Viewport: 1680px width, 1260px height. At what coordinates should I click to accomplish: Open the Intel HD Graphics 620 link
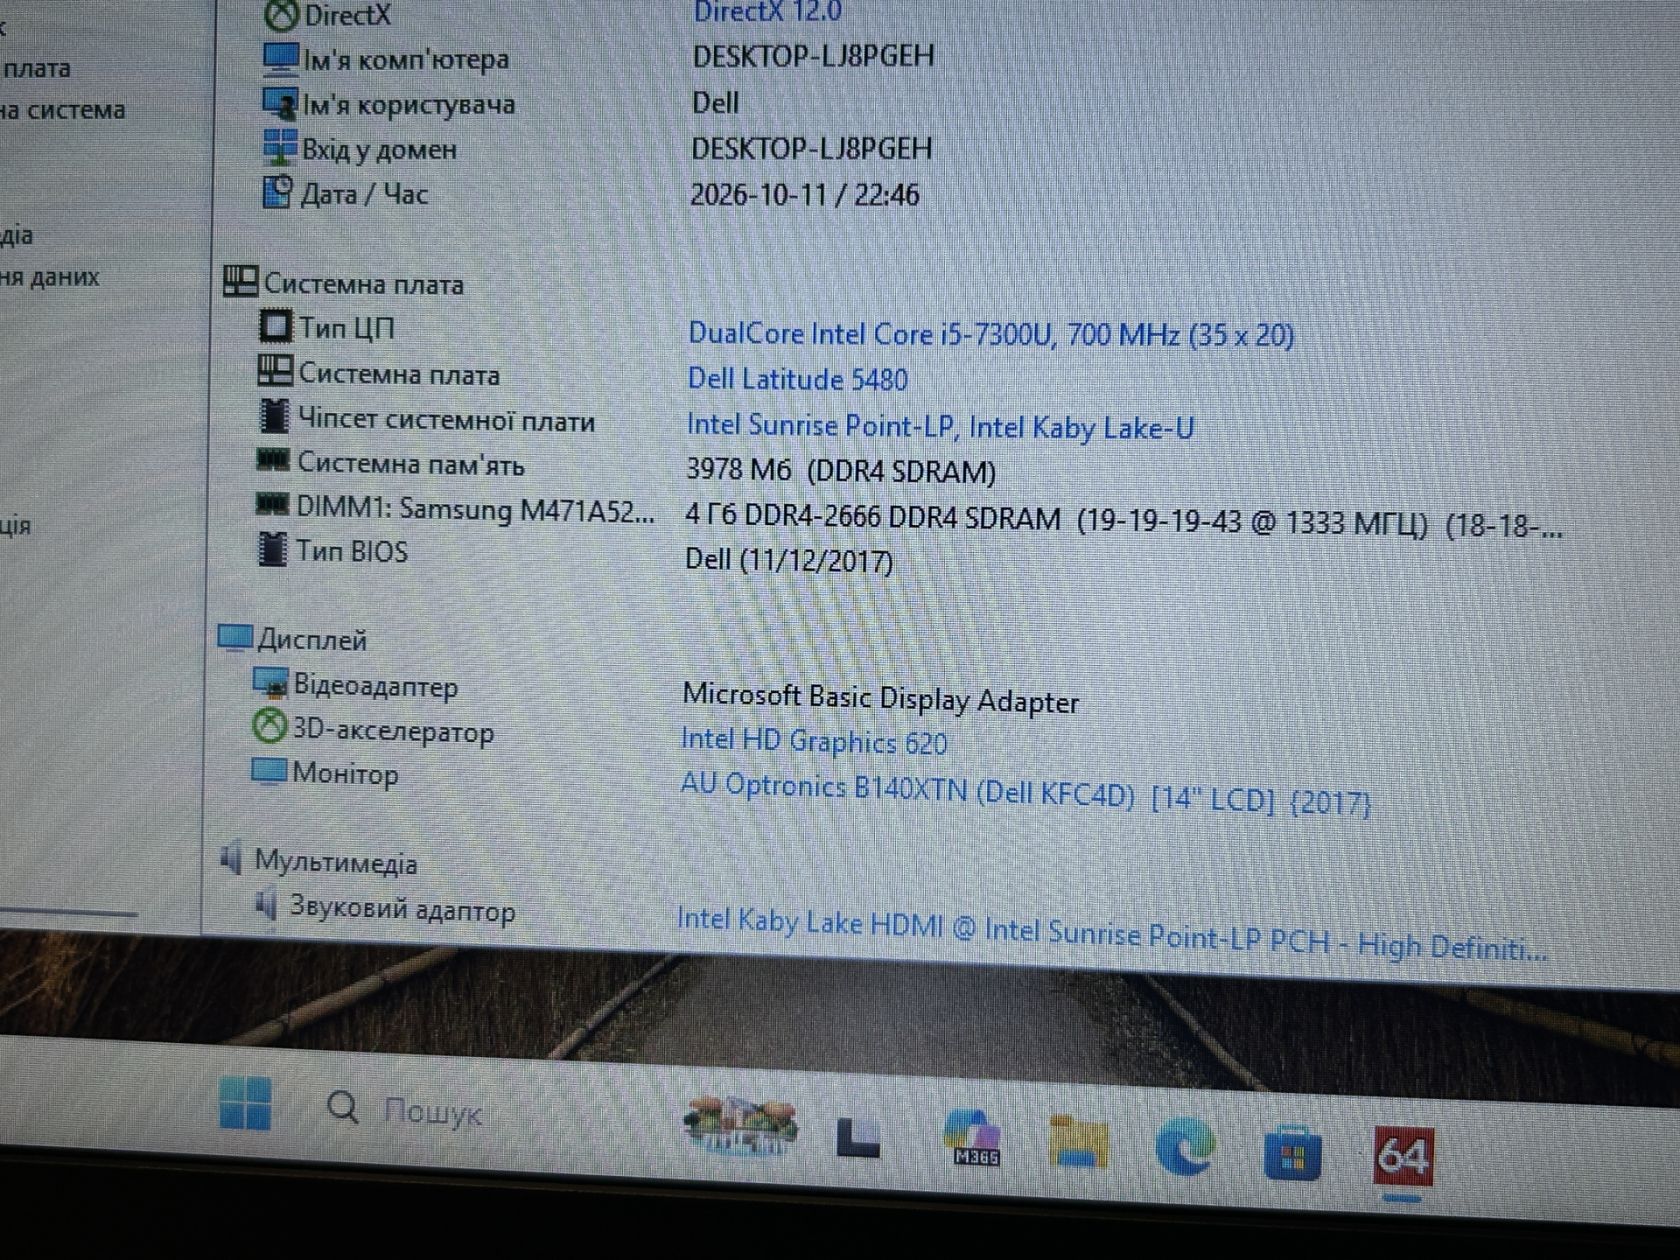(x=813, y=741)
